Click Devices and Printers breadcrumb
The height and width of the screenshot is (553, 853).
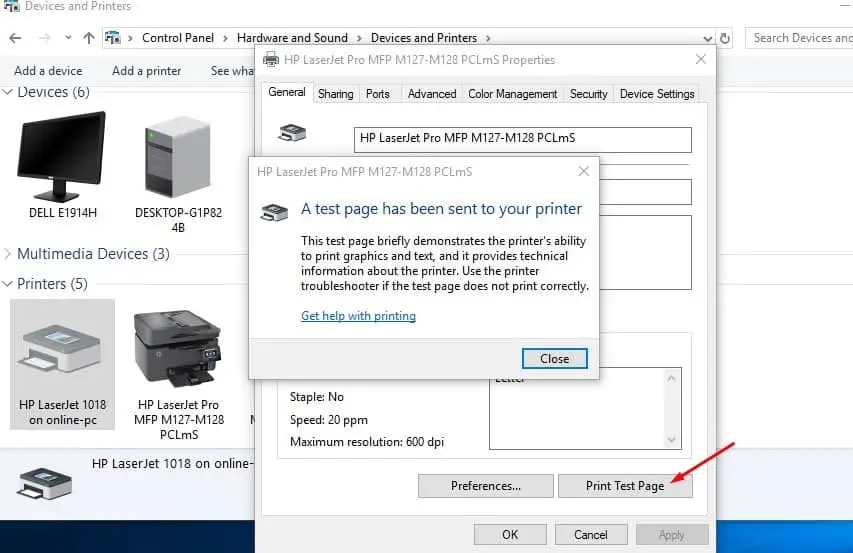click(x=424, y=38)
